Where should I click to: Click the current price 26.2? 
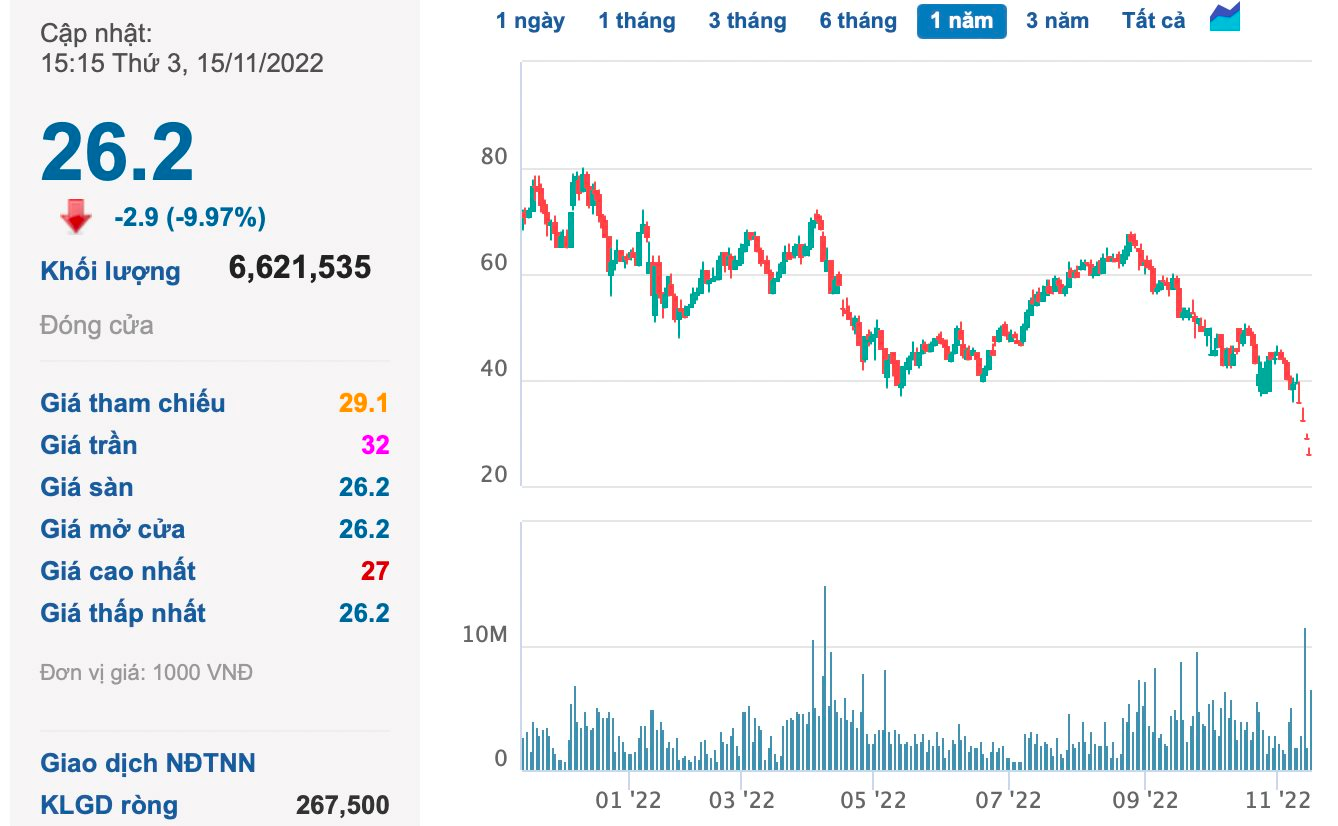117,153
